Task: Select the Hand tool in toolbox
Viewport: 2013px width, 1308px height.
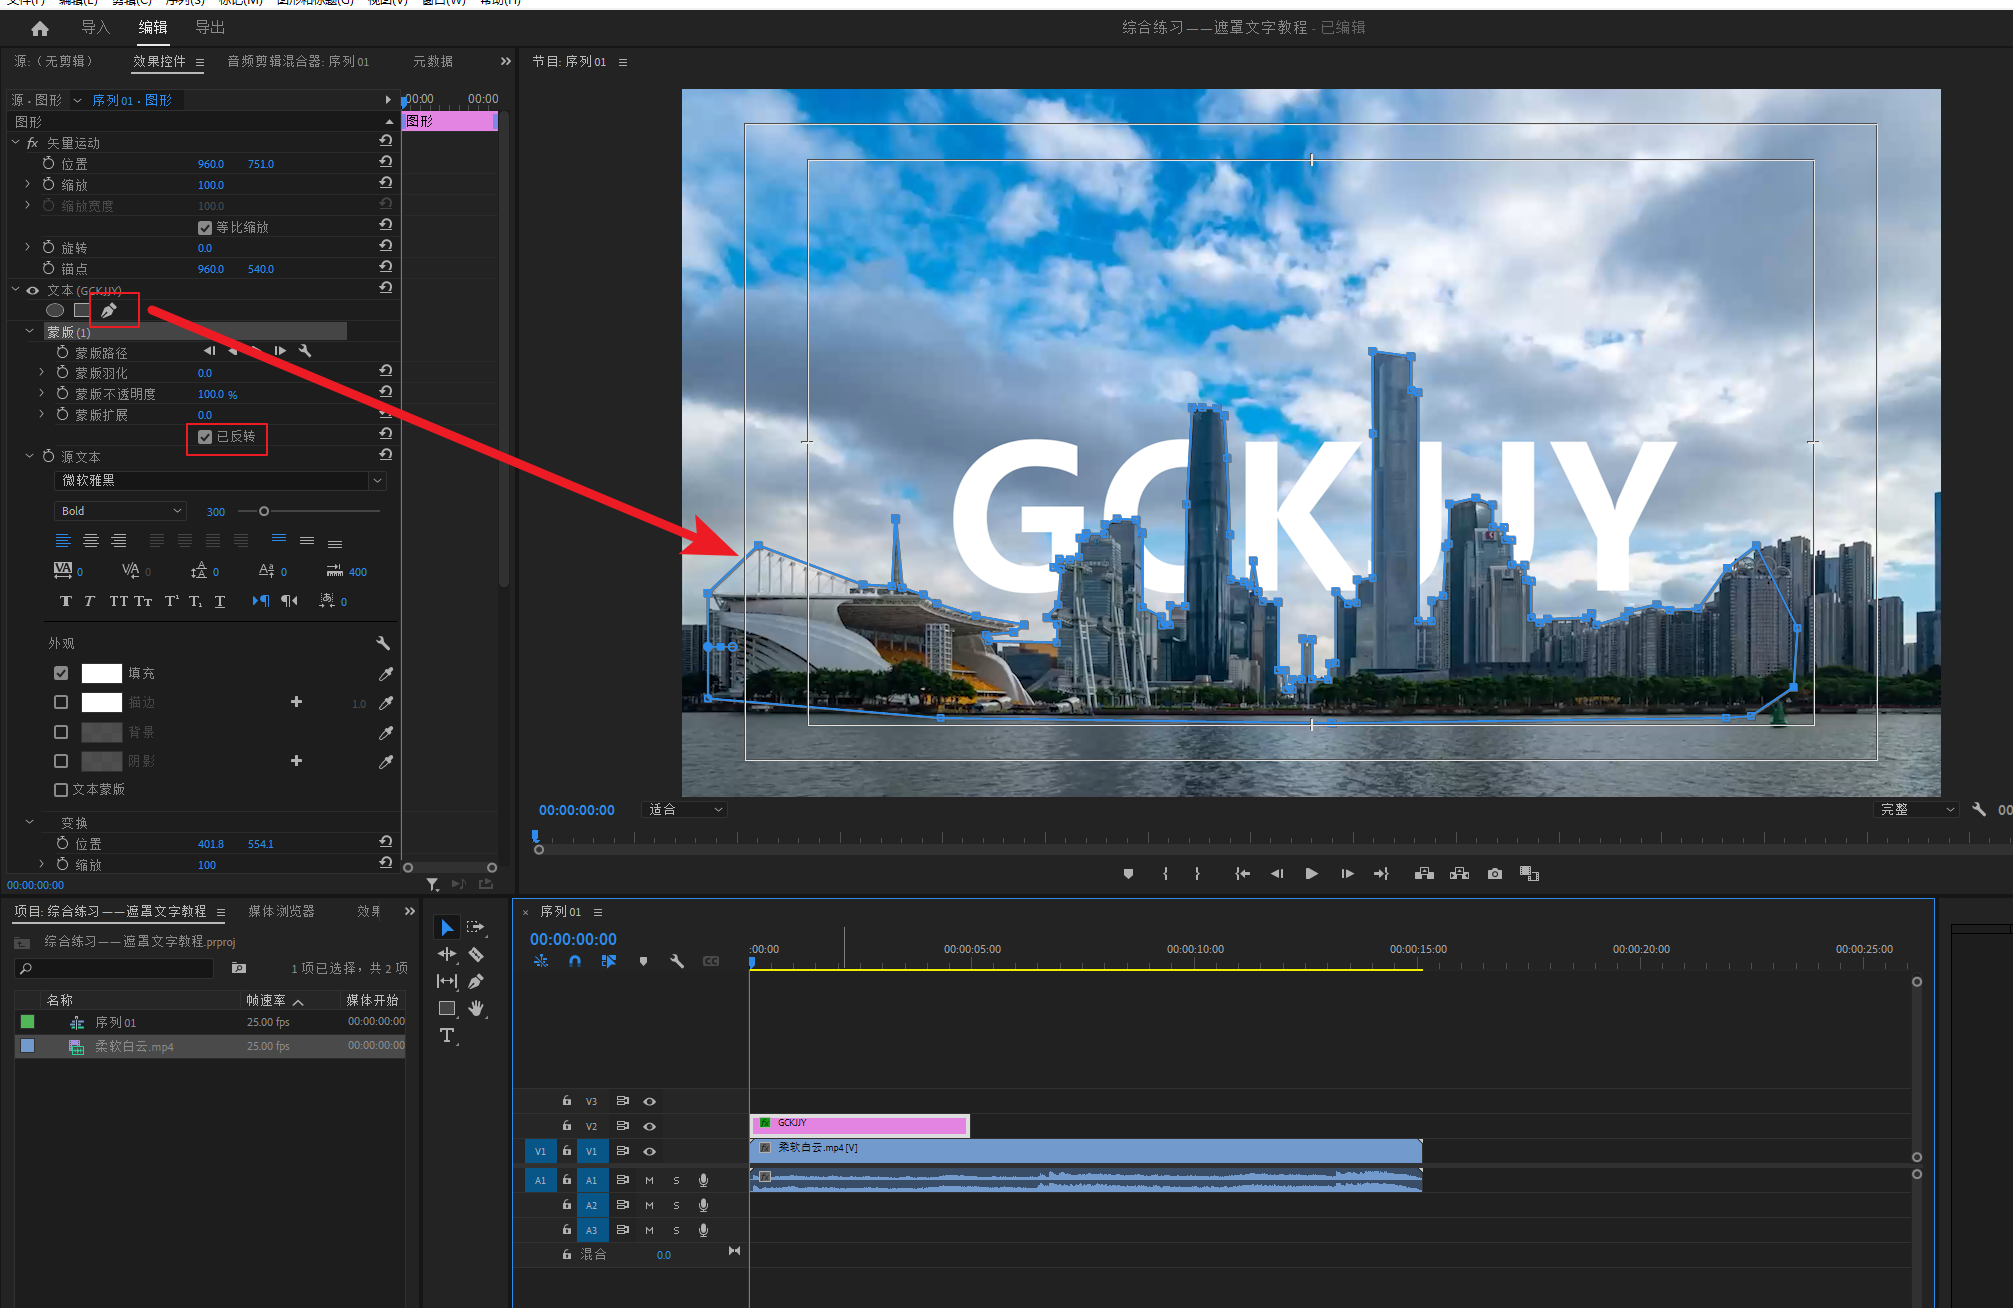Action: [476, 1008]
